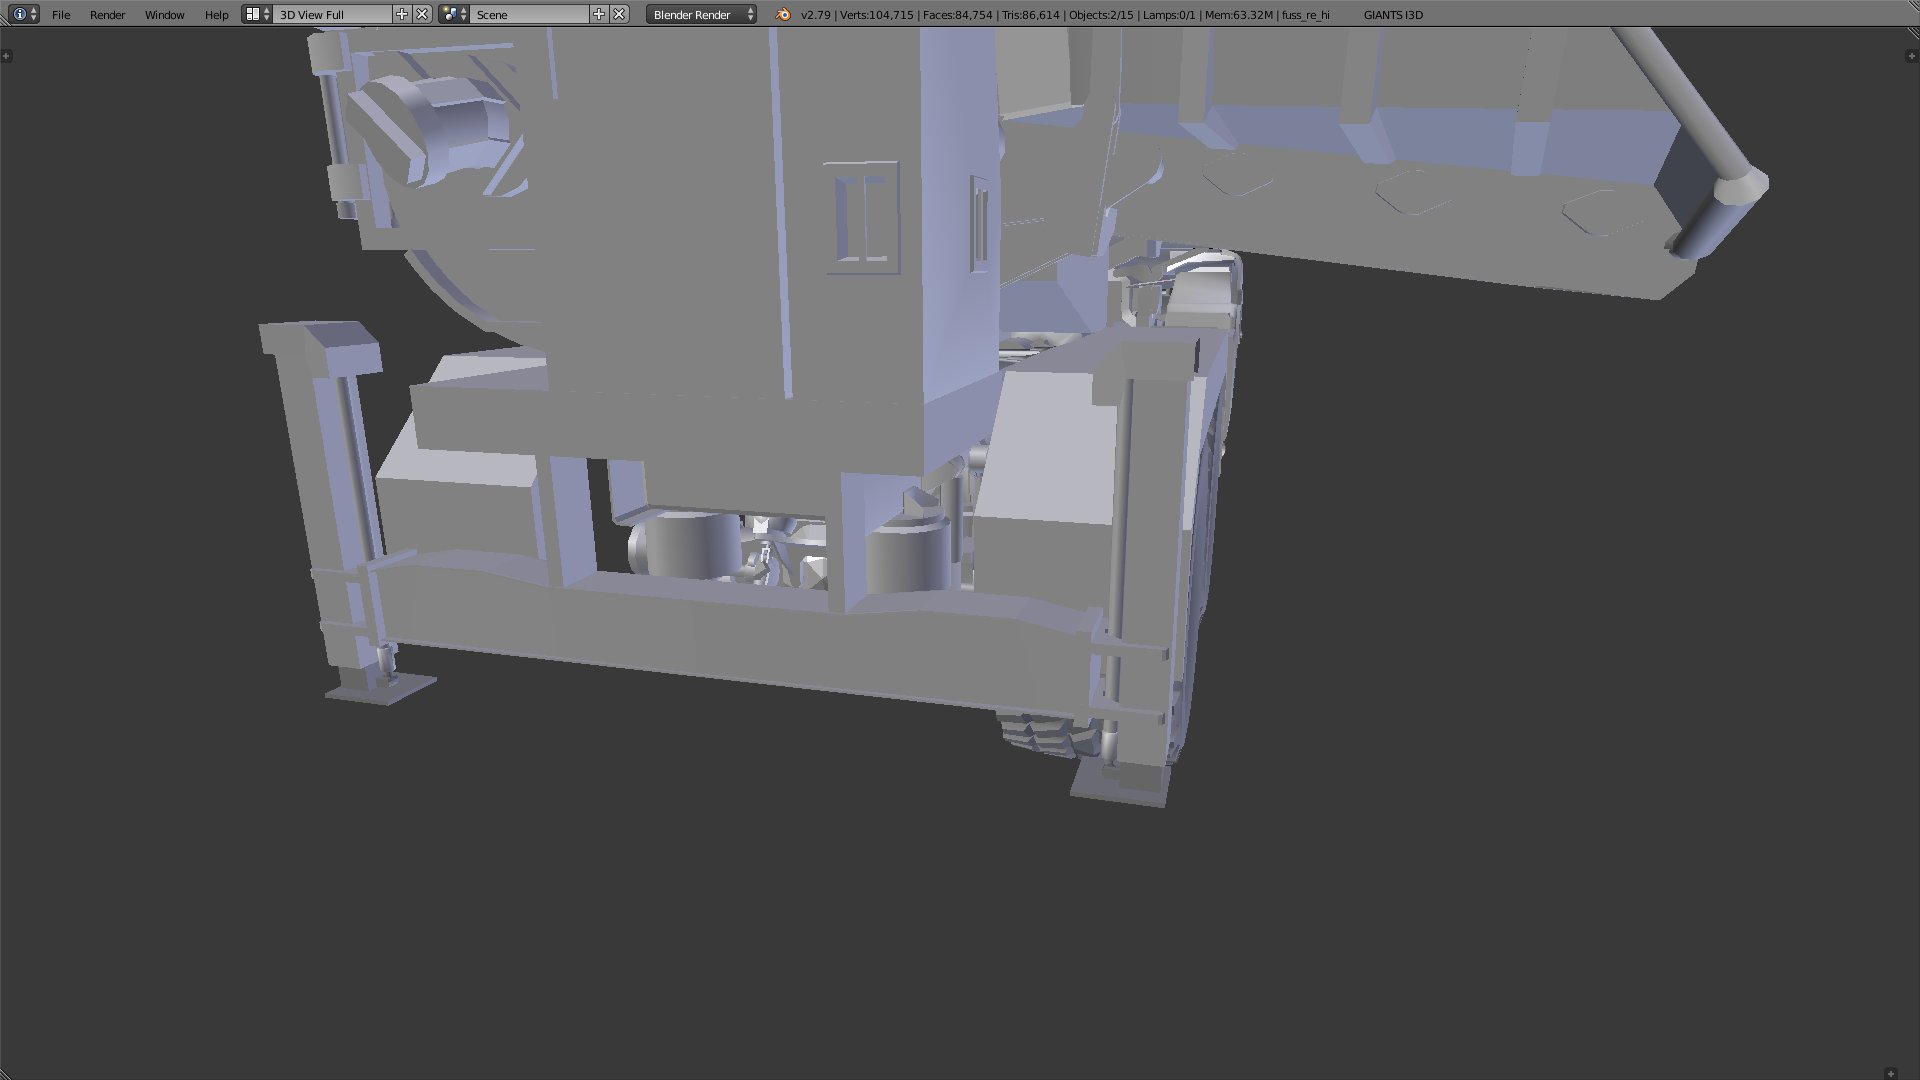Click the 3D View Full layout name field
Screen dimensions: 1920x1080
[x=332, y=15]
